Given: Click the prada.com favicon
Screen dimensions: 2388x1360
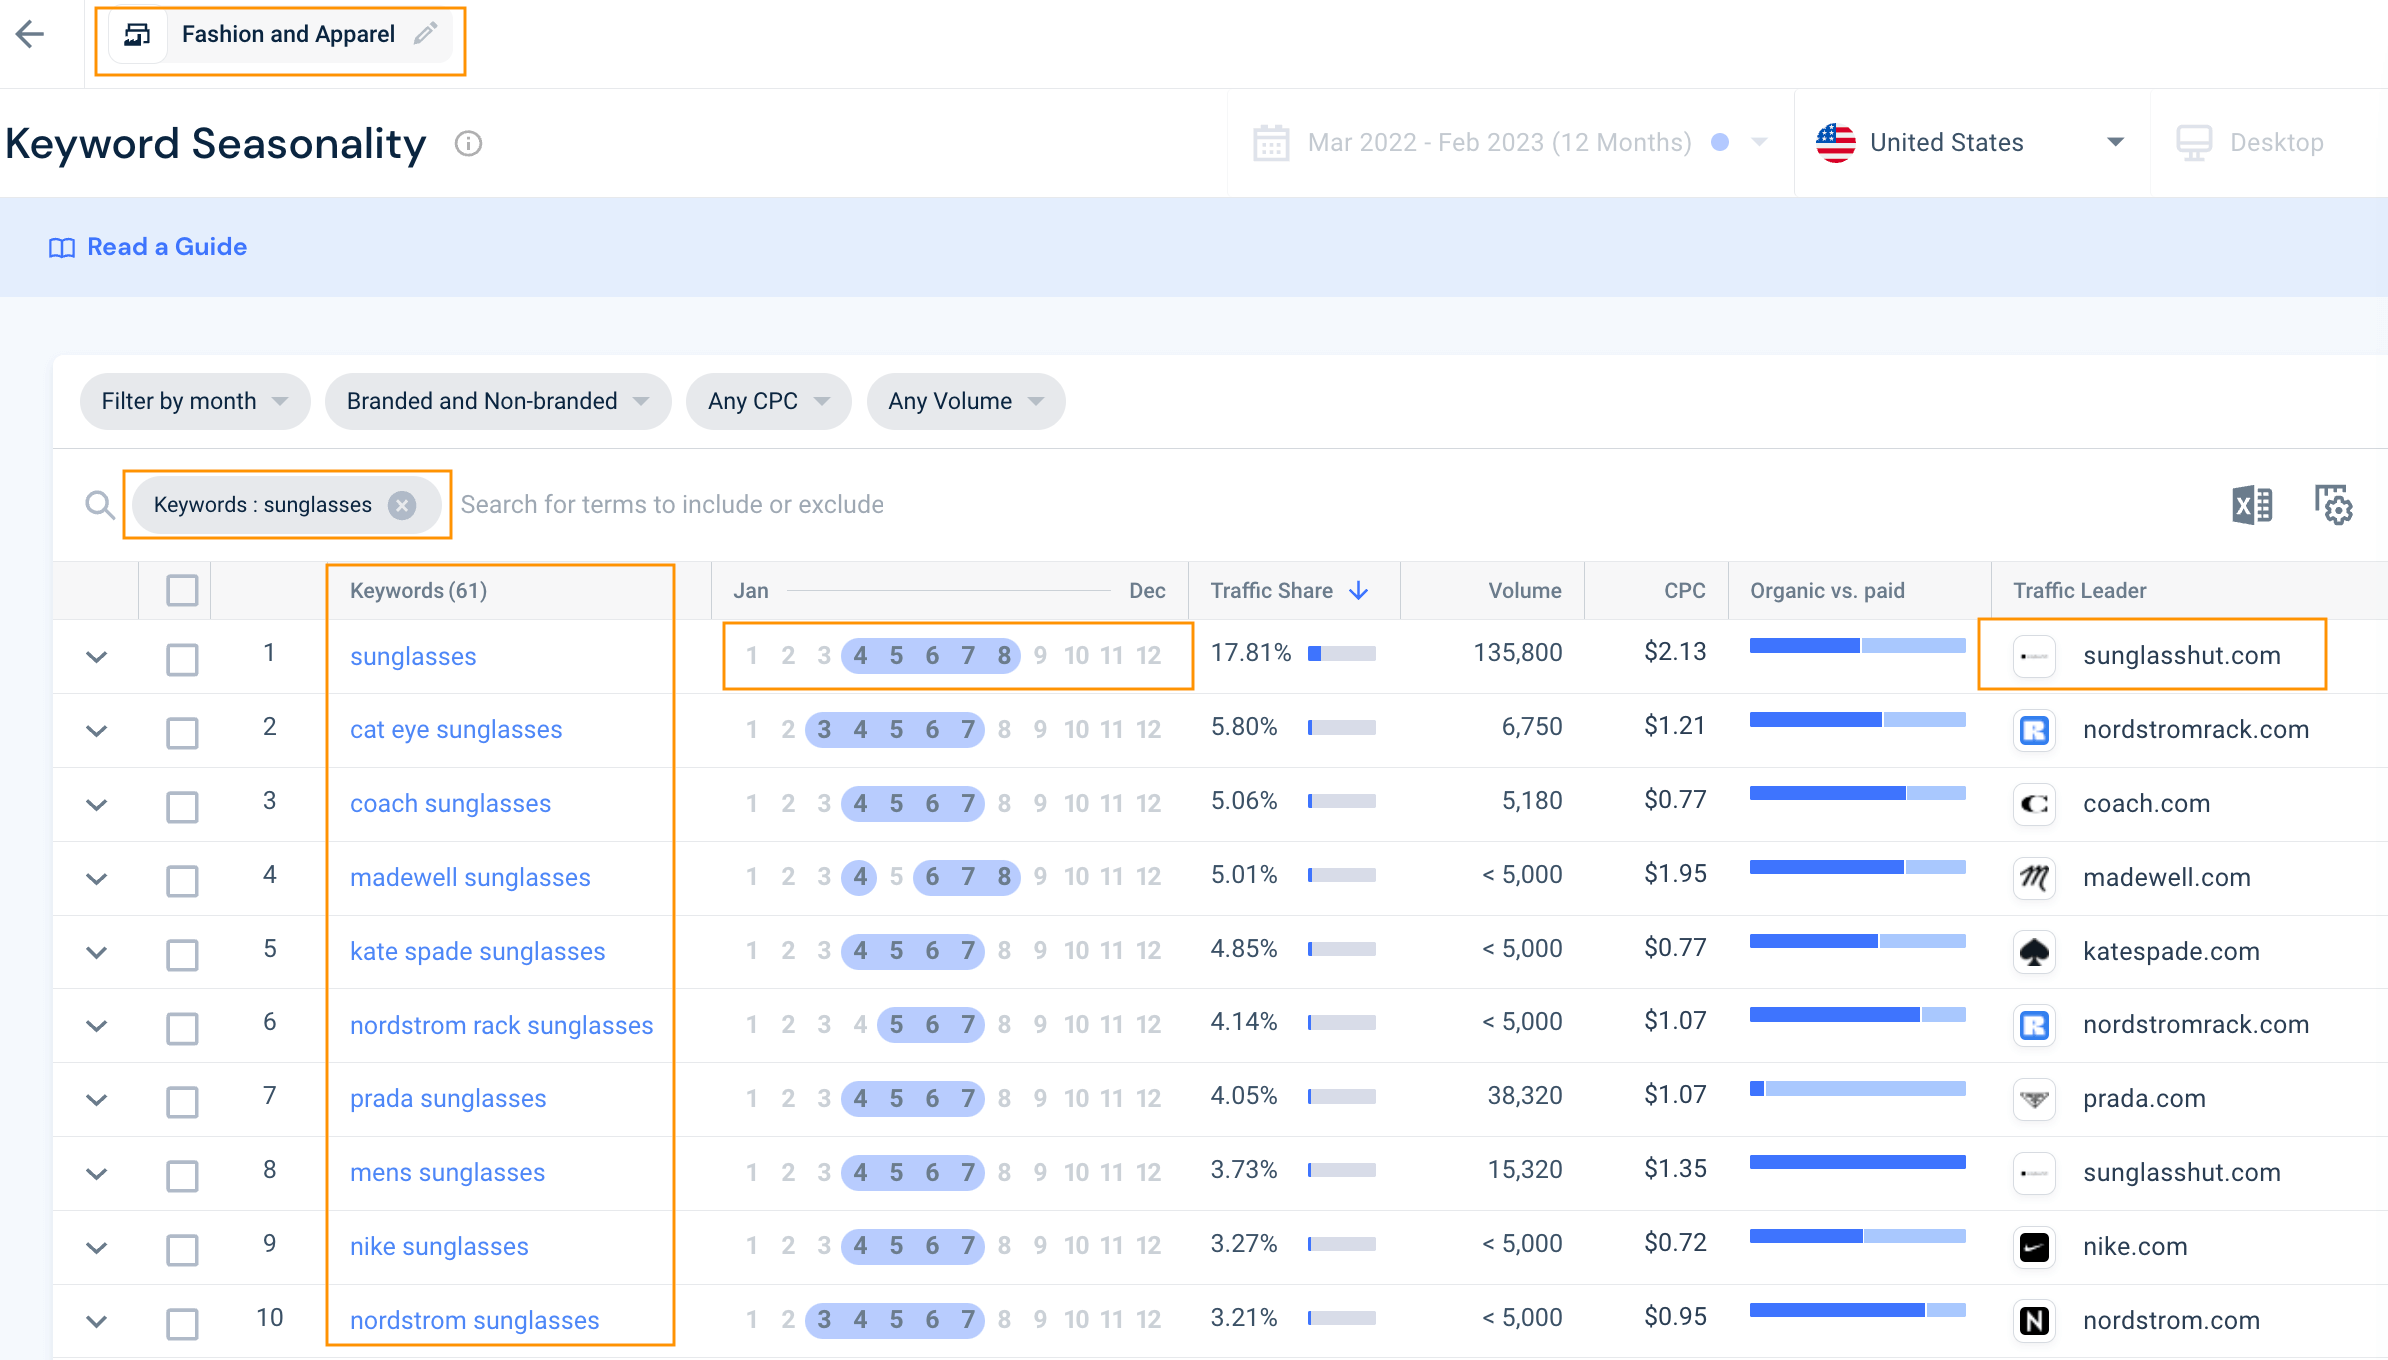Looking at the screenshot, I should click(2034, 1099).
